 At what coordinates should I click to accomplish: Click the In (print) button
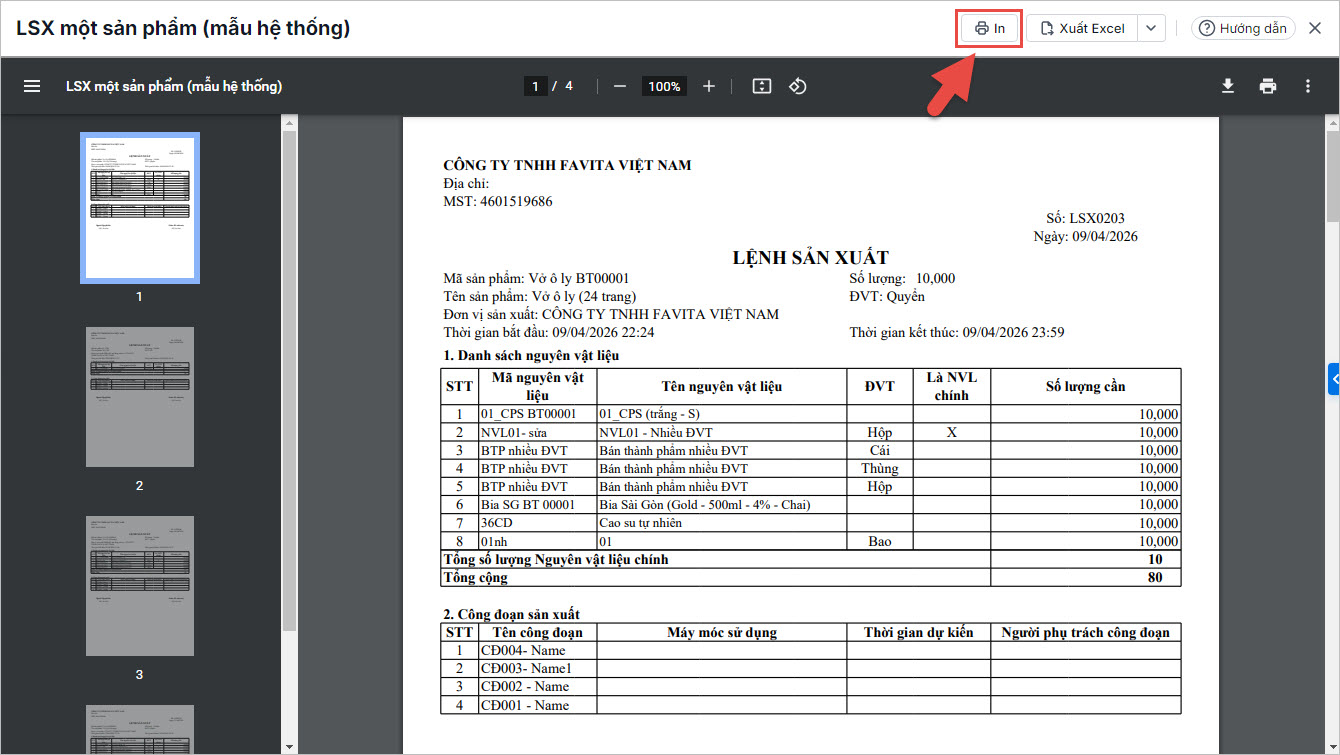tap(990, 28)
